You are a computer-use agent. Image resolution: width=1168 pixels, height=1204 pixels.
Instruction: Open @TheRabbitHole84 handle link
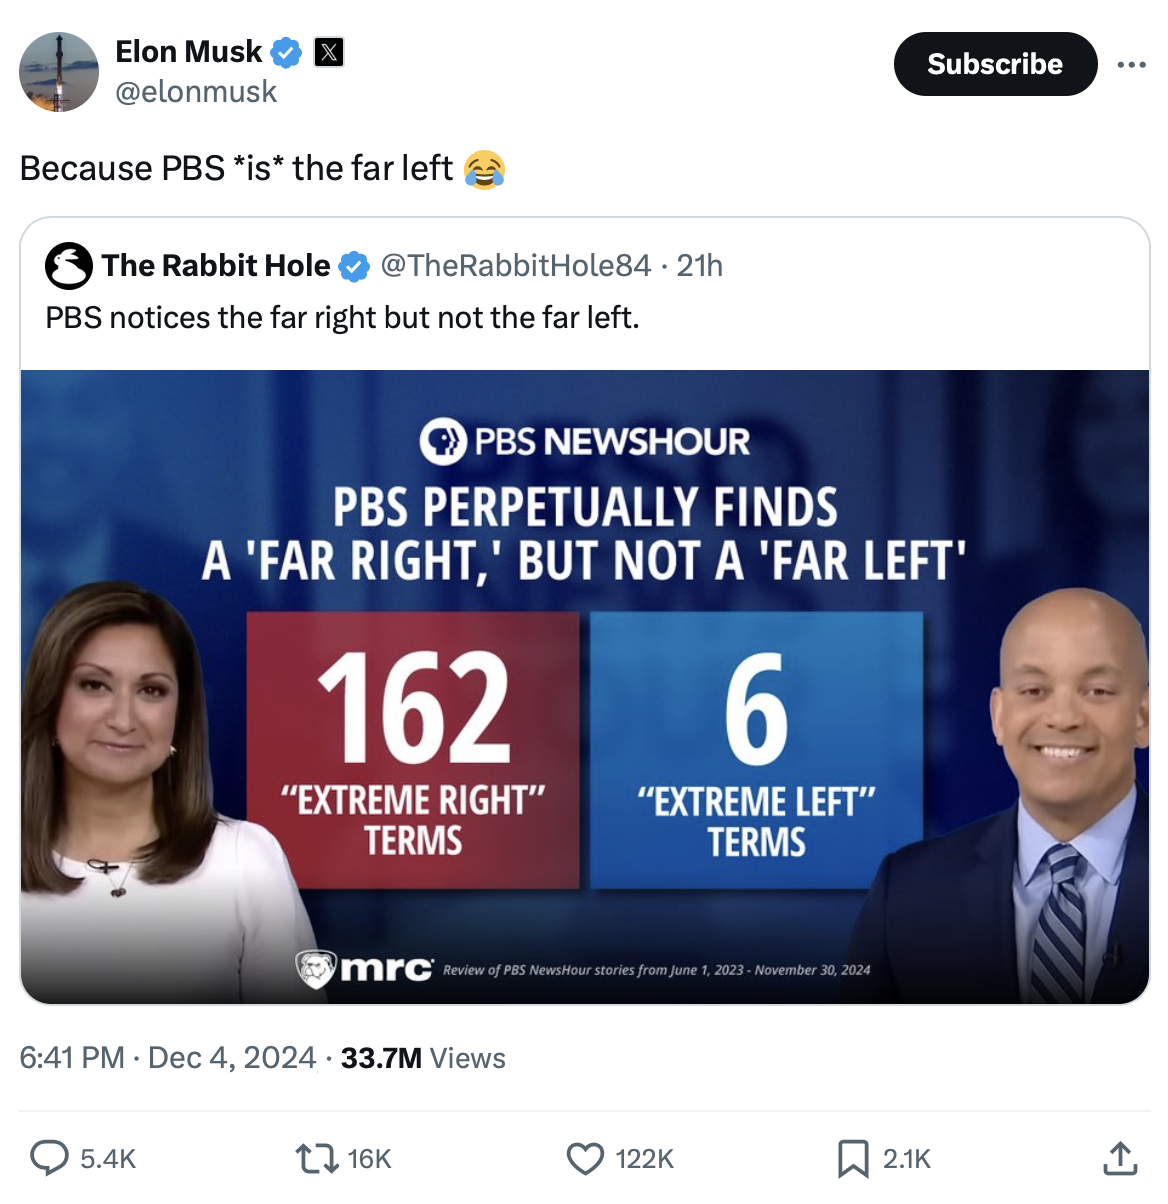click(516, 265)
